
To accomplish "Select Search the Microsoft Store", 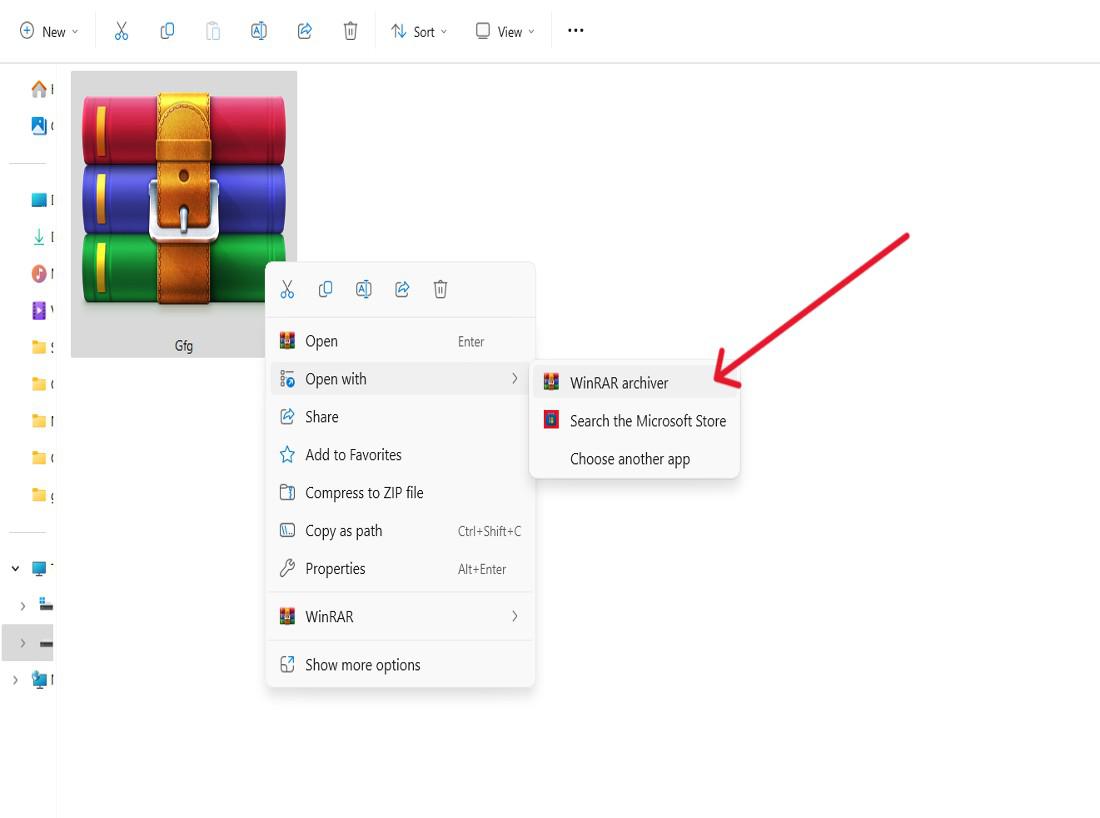I will [x=635, y=420].
